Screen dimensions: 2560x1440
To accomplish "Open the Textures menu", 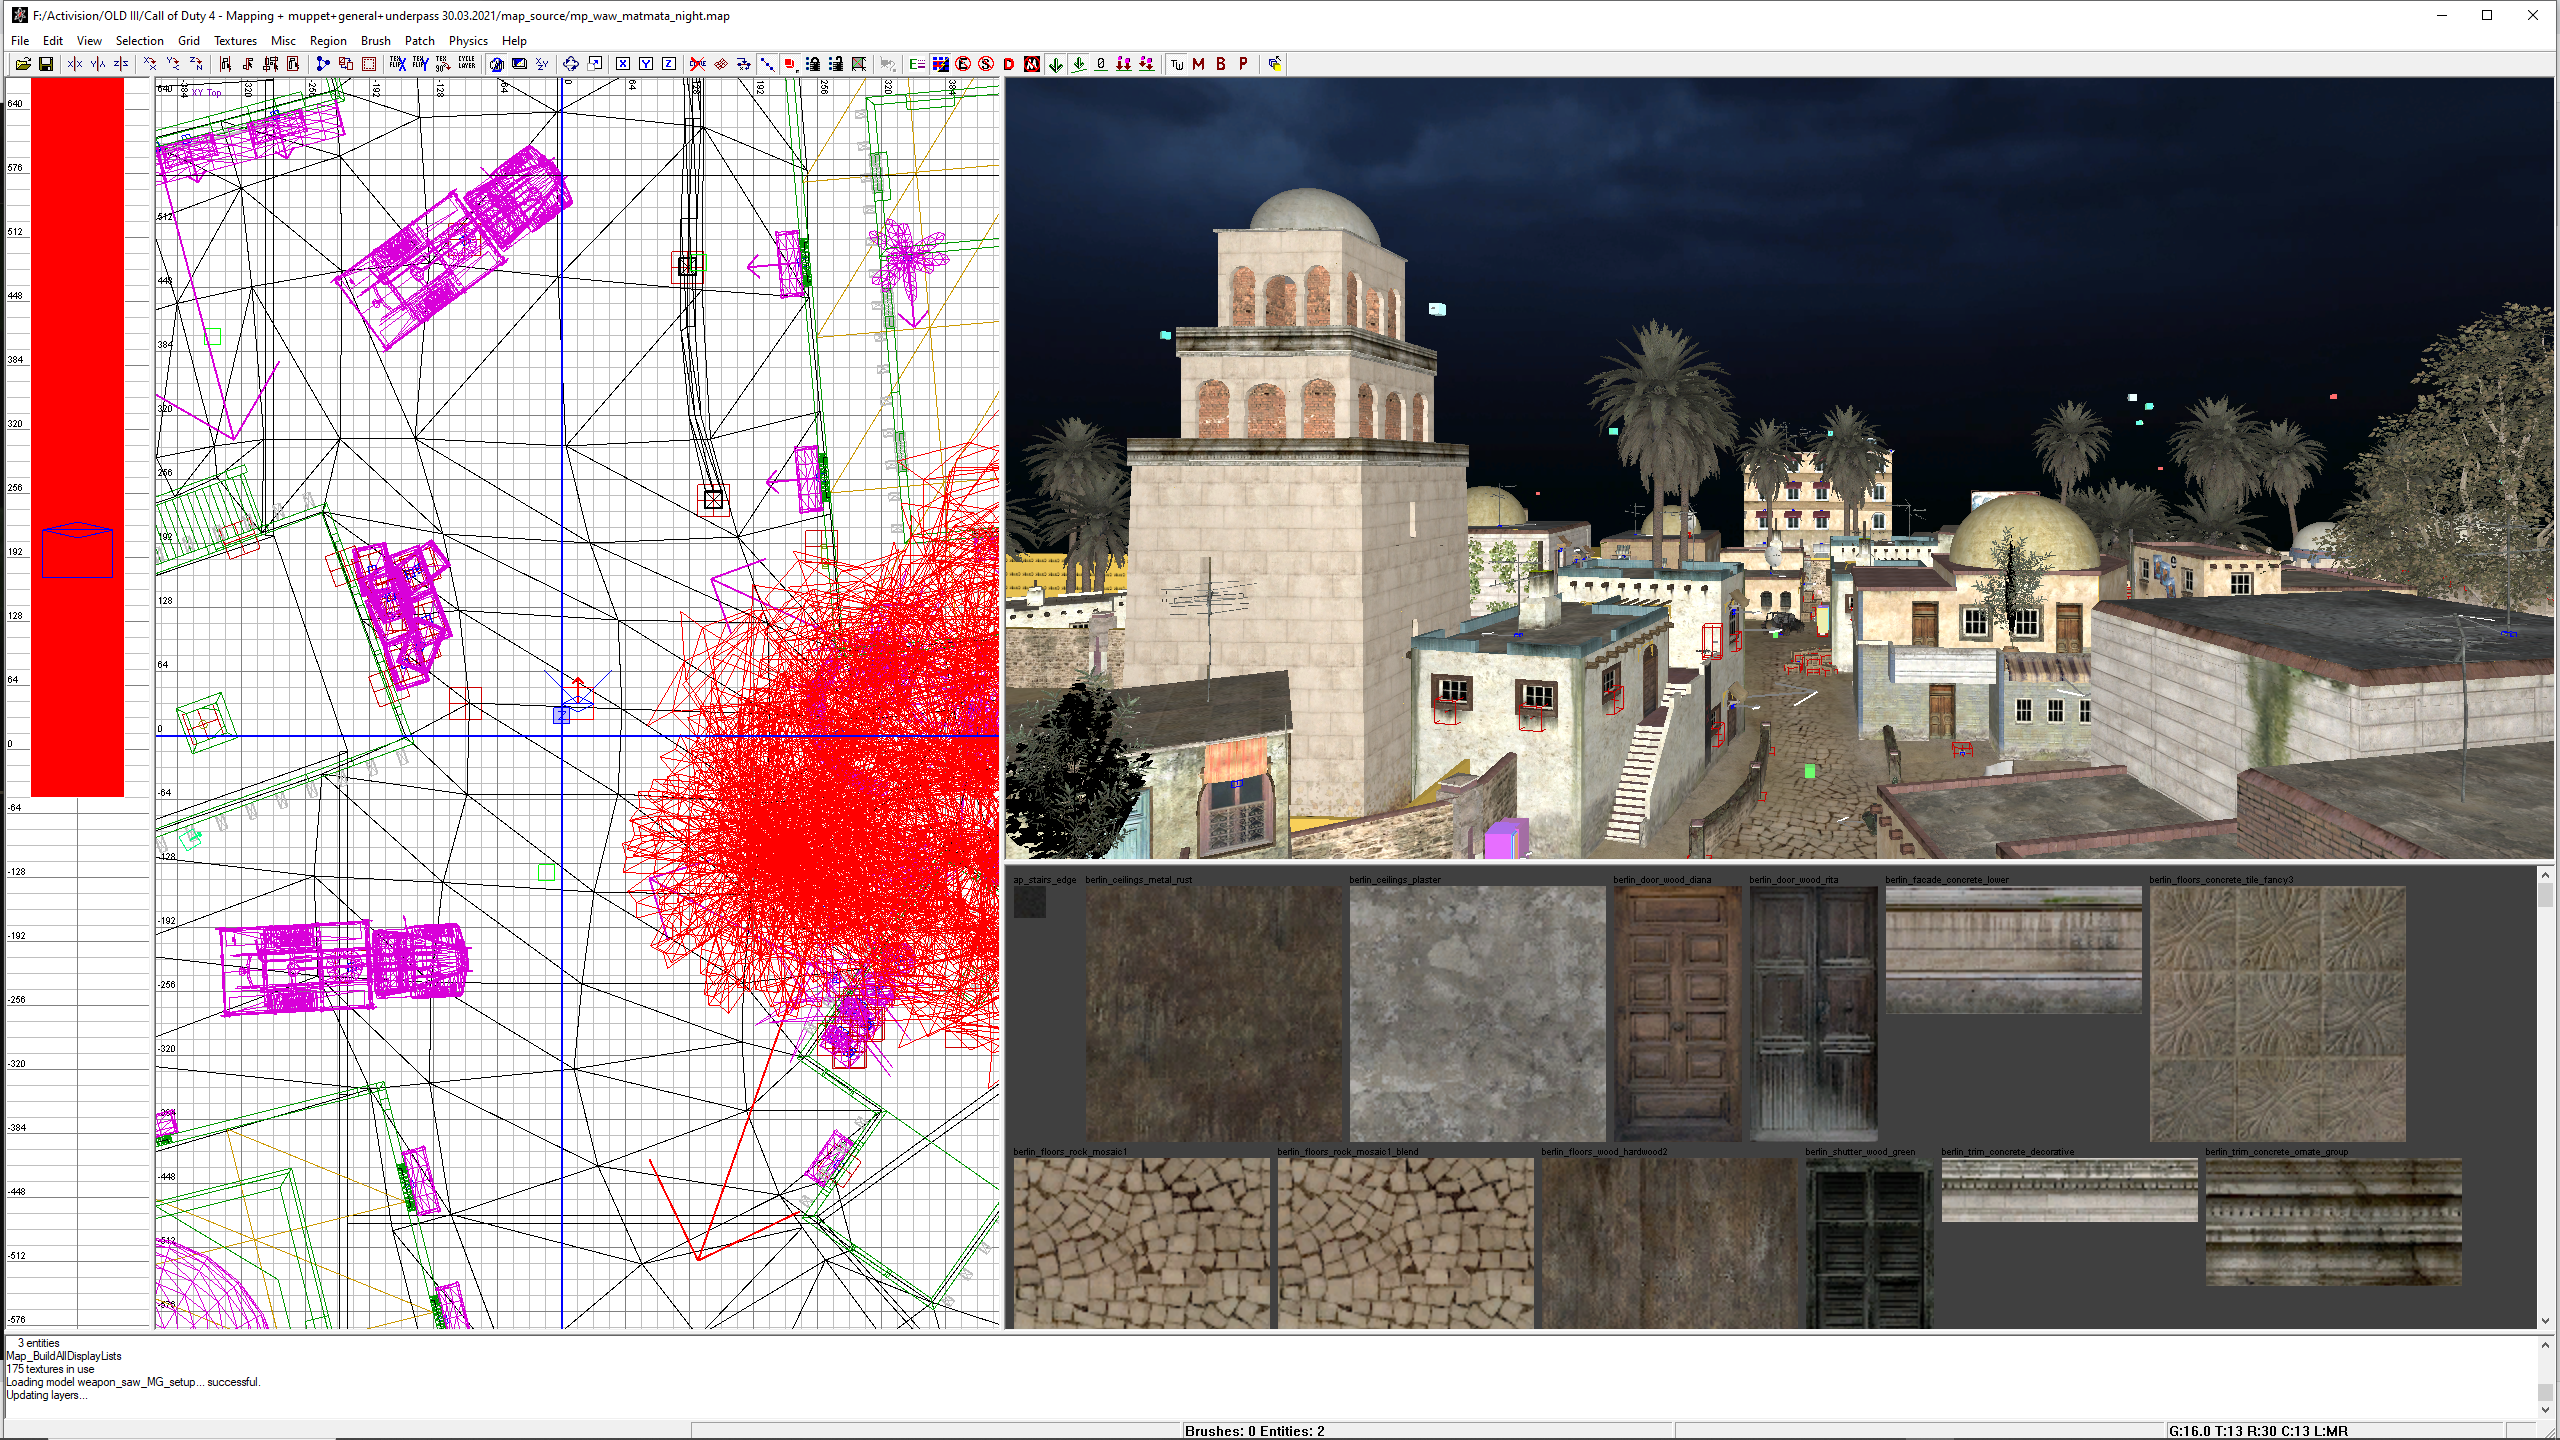I will 235,41.
